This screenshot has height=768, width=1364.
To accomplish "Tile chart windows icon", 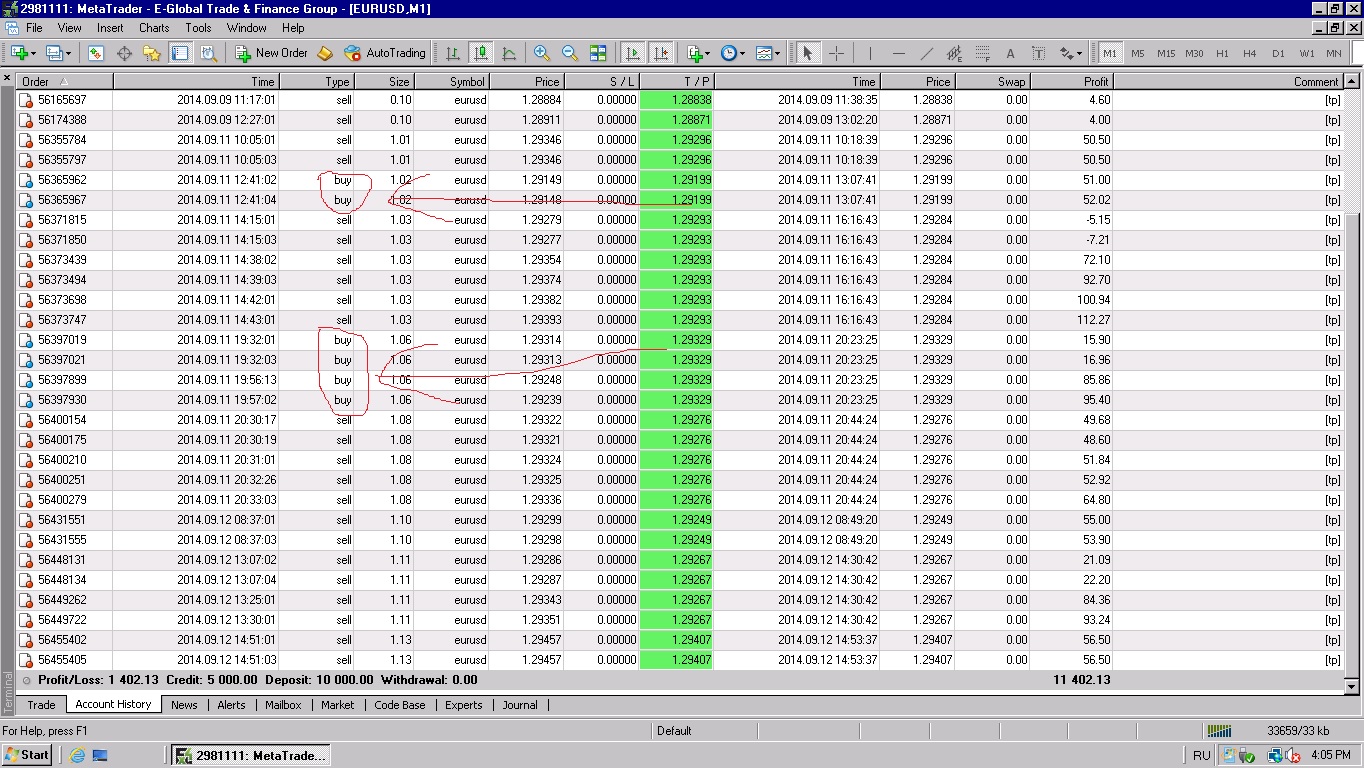I will tap(598, 53).
